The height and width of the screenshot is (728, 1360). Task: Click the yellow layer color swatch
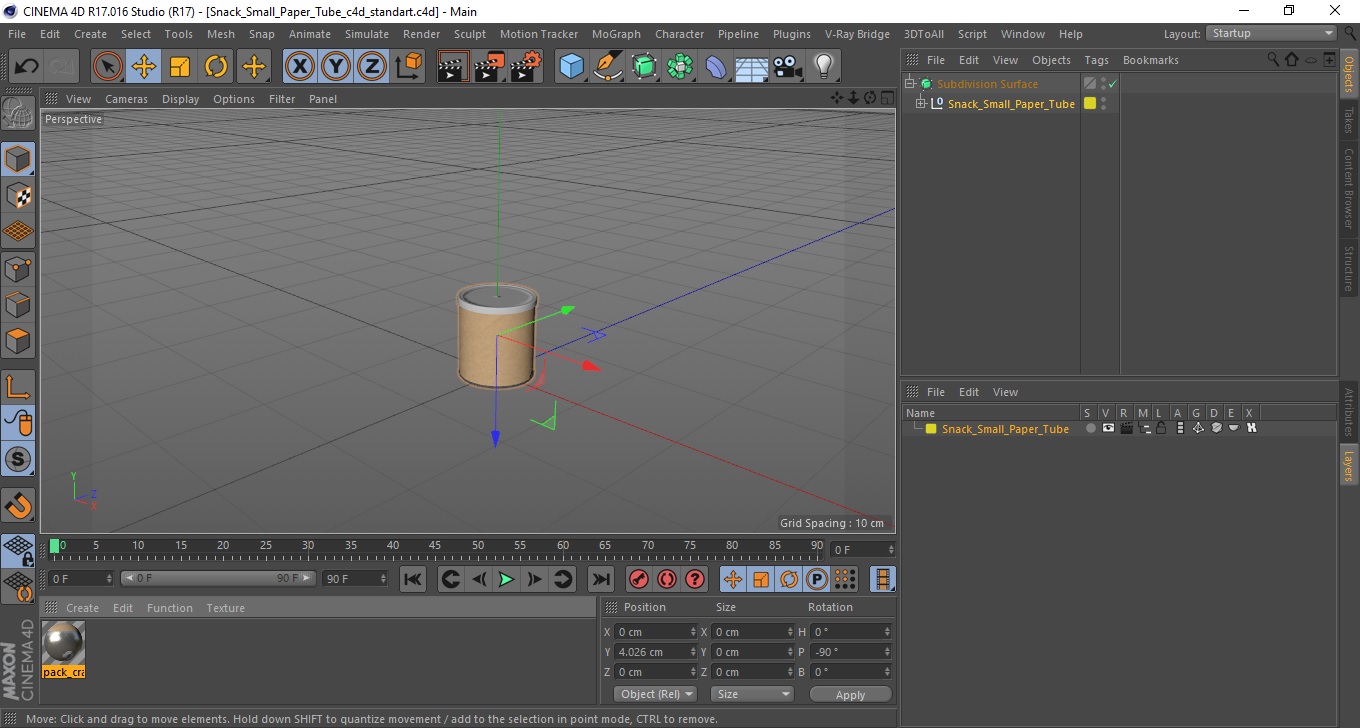(x=931, y=429)
